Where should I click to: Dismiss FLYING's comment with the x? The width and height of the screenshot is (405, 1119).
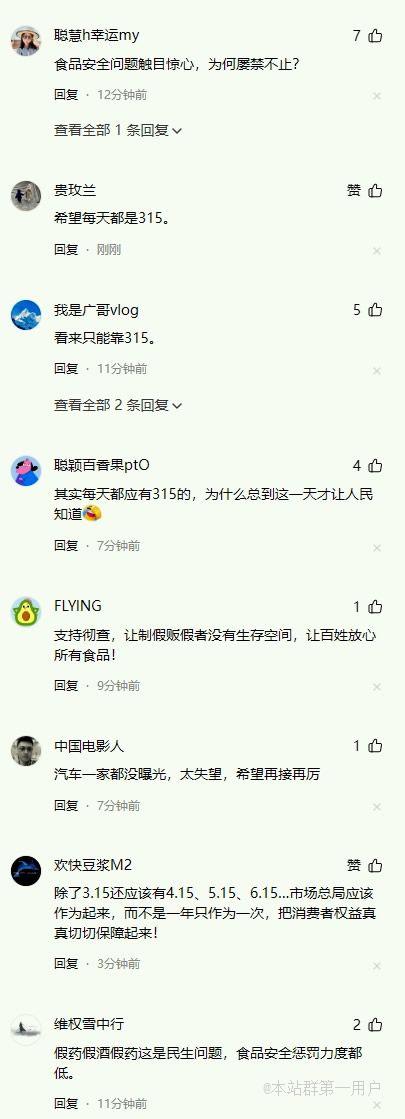click(x=376, y=687)
